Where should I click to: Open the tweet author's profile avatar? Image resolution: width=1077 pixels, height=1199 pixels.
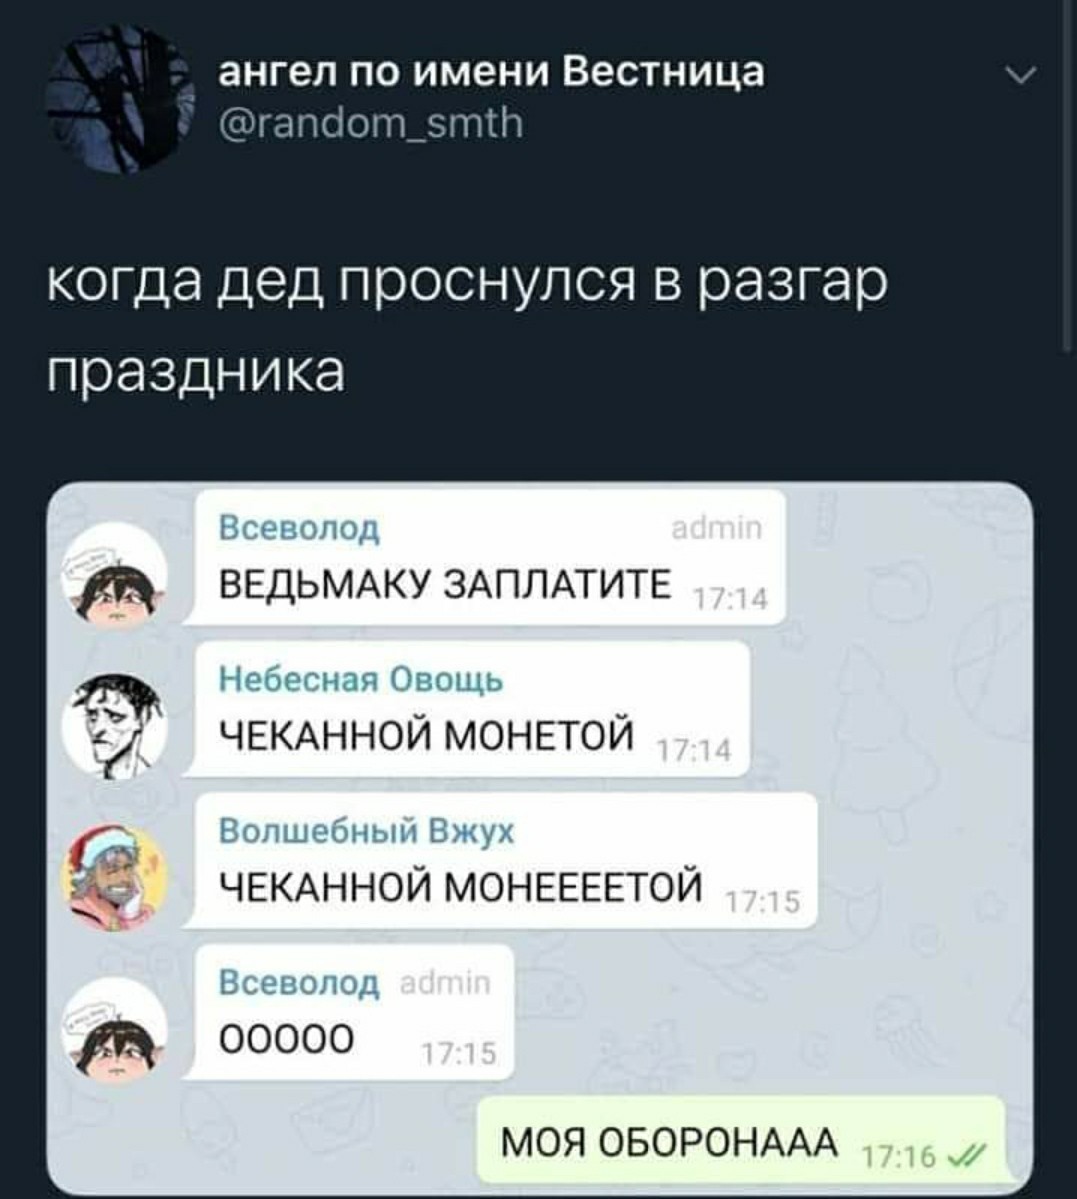tap(121, 99)
